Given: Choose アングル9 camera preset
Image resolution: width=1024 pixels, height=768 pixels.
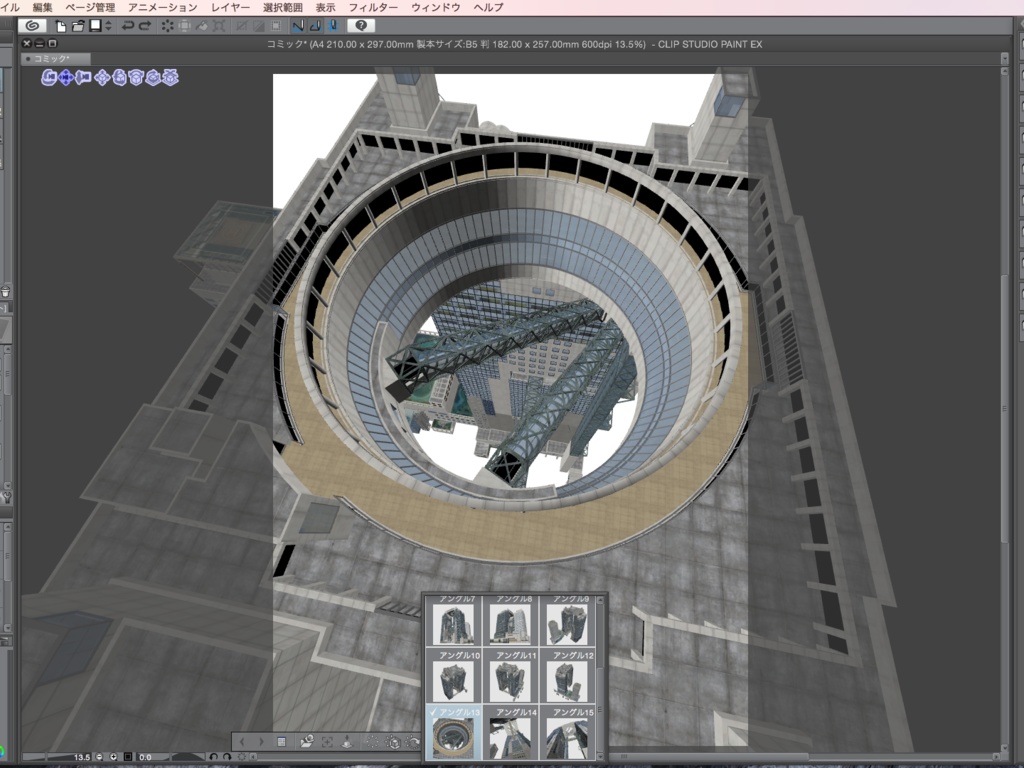Looking at the screenshot, I should click(x=568, y=620).
